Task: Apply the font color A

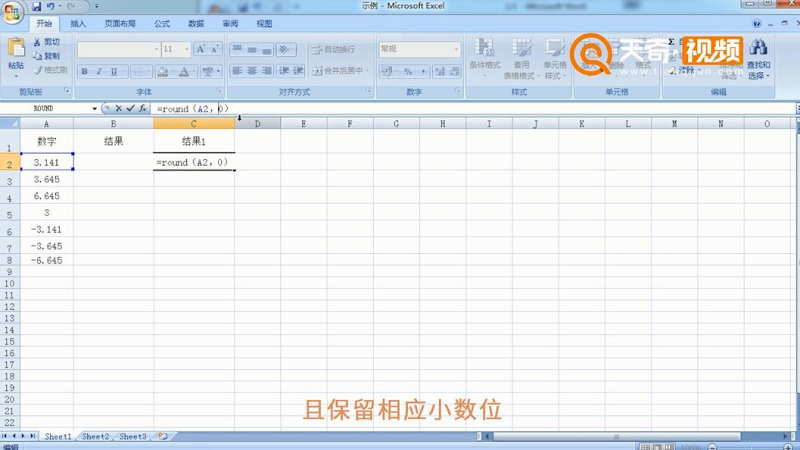Action: pyautogui.click(x=184, y=71)
